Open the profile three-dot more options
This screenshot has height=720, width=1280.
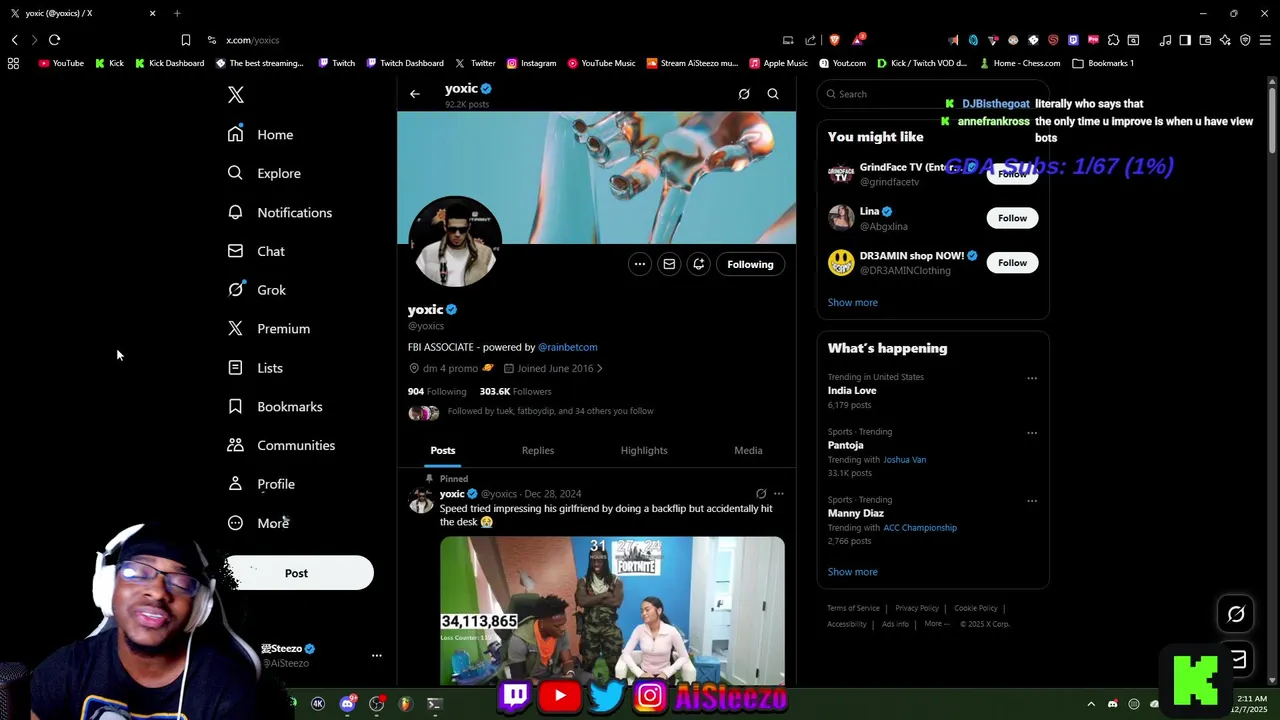[x=640, y=264]
